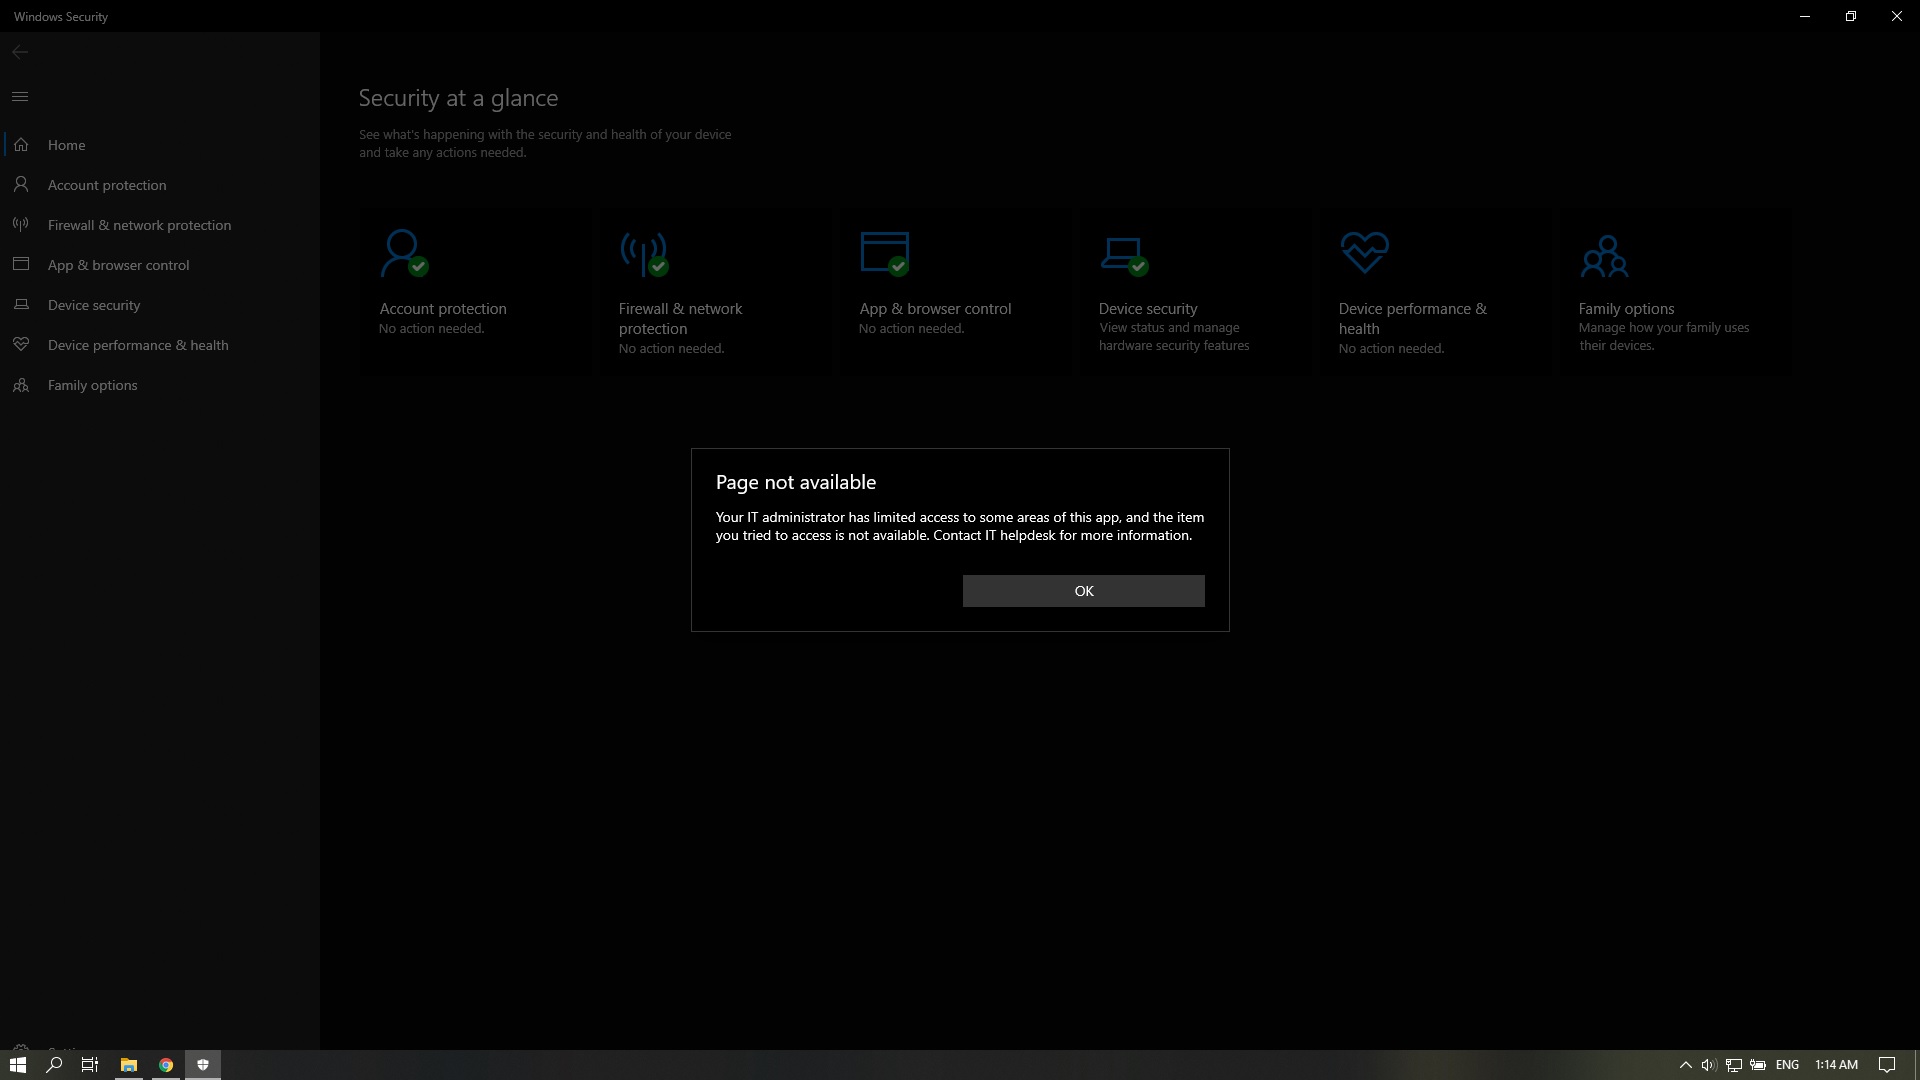Minimize the Windows Security window
The width and height of the screenshot is (1920, 1080).
tap(1805, 16)
